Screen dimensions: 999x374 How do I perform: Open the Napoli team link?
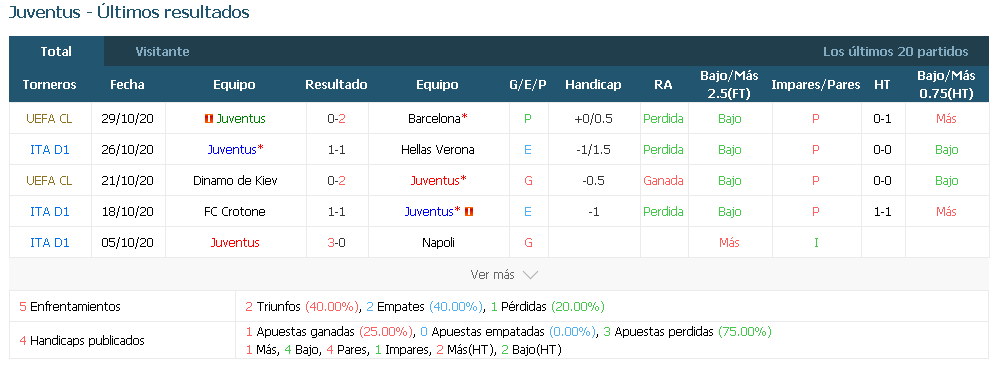click(438, 243)
